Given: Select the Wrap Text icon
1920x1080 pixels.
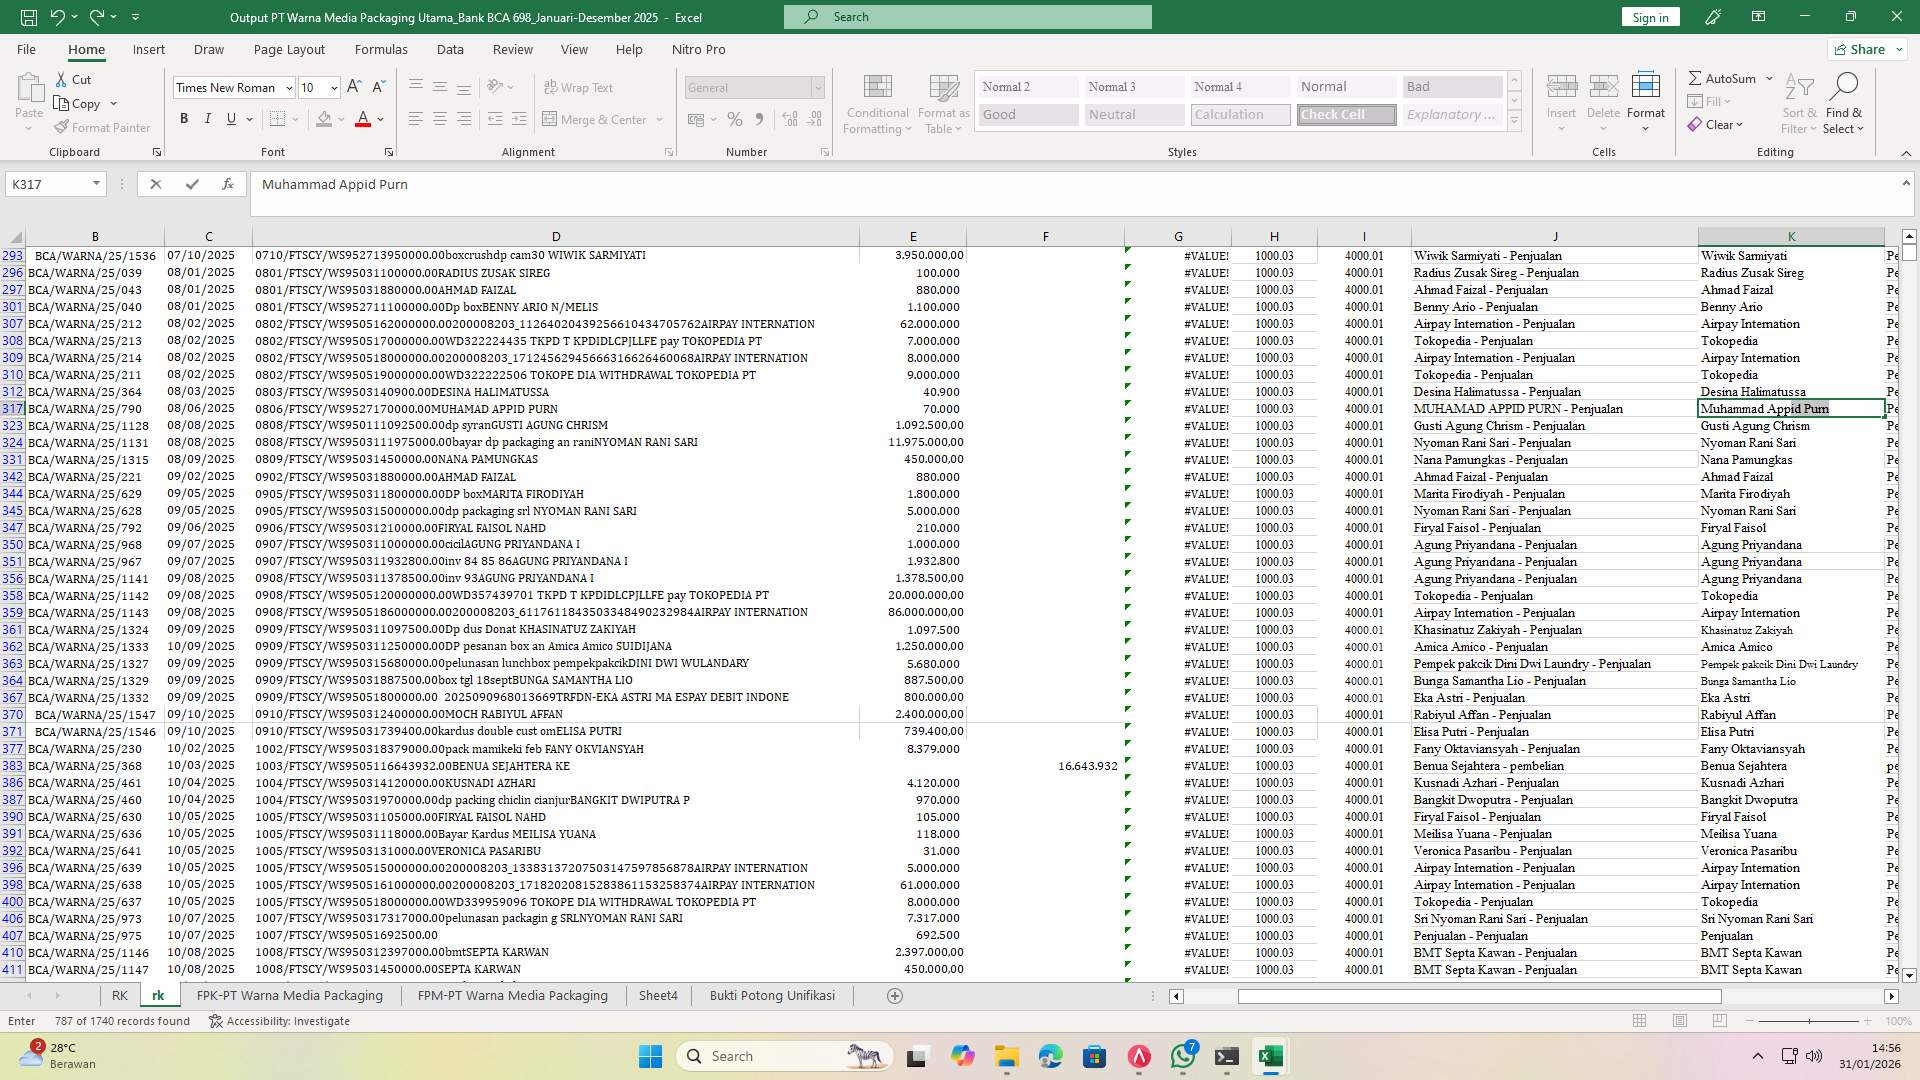Looking at the screenshot, I should (x=551, y=87).
